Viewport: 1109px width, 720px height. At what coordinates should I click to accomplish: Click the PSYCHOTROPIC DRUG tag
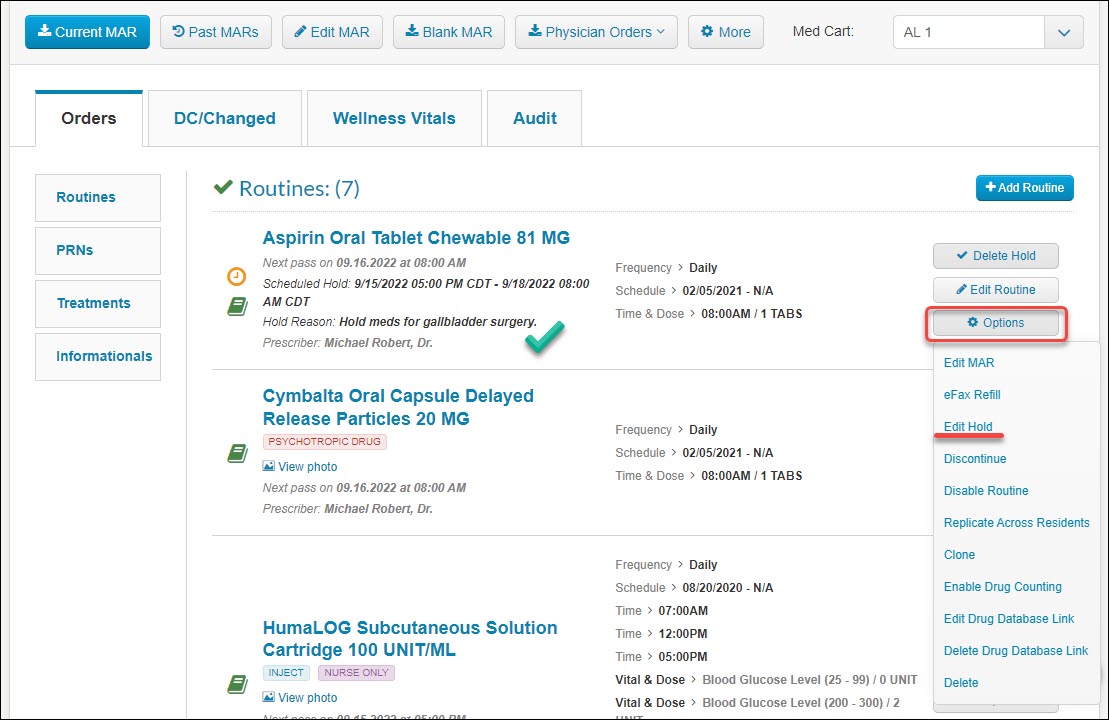[x=325, y=441]
